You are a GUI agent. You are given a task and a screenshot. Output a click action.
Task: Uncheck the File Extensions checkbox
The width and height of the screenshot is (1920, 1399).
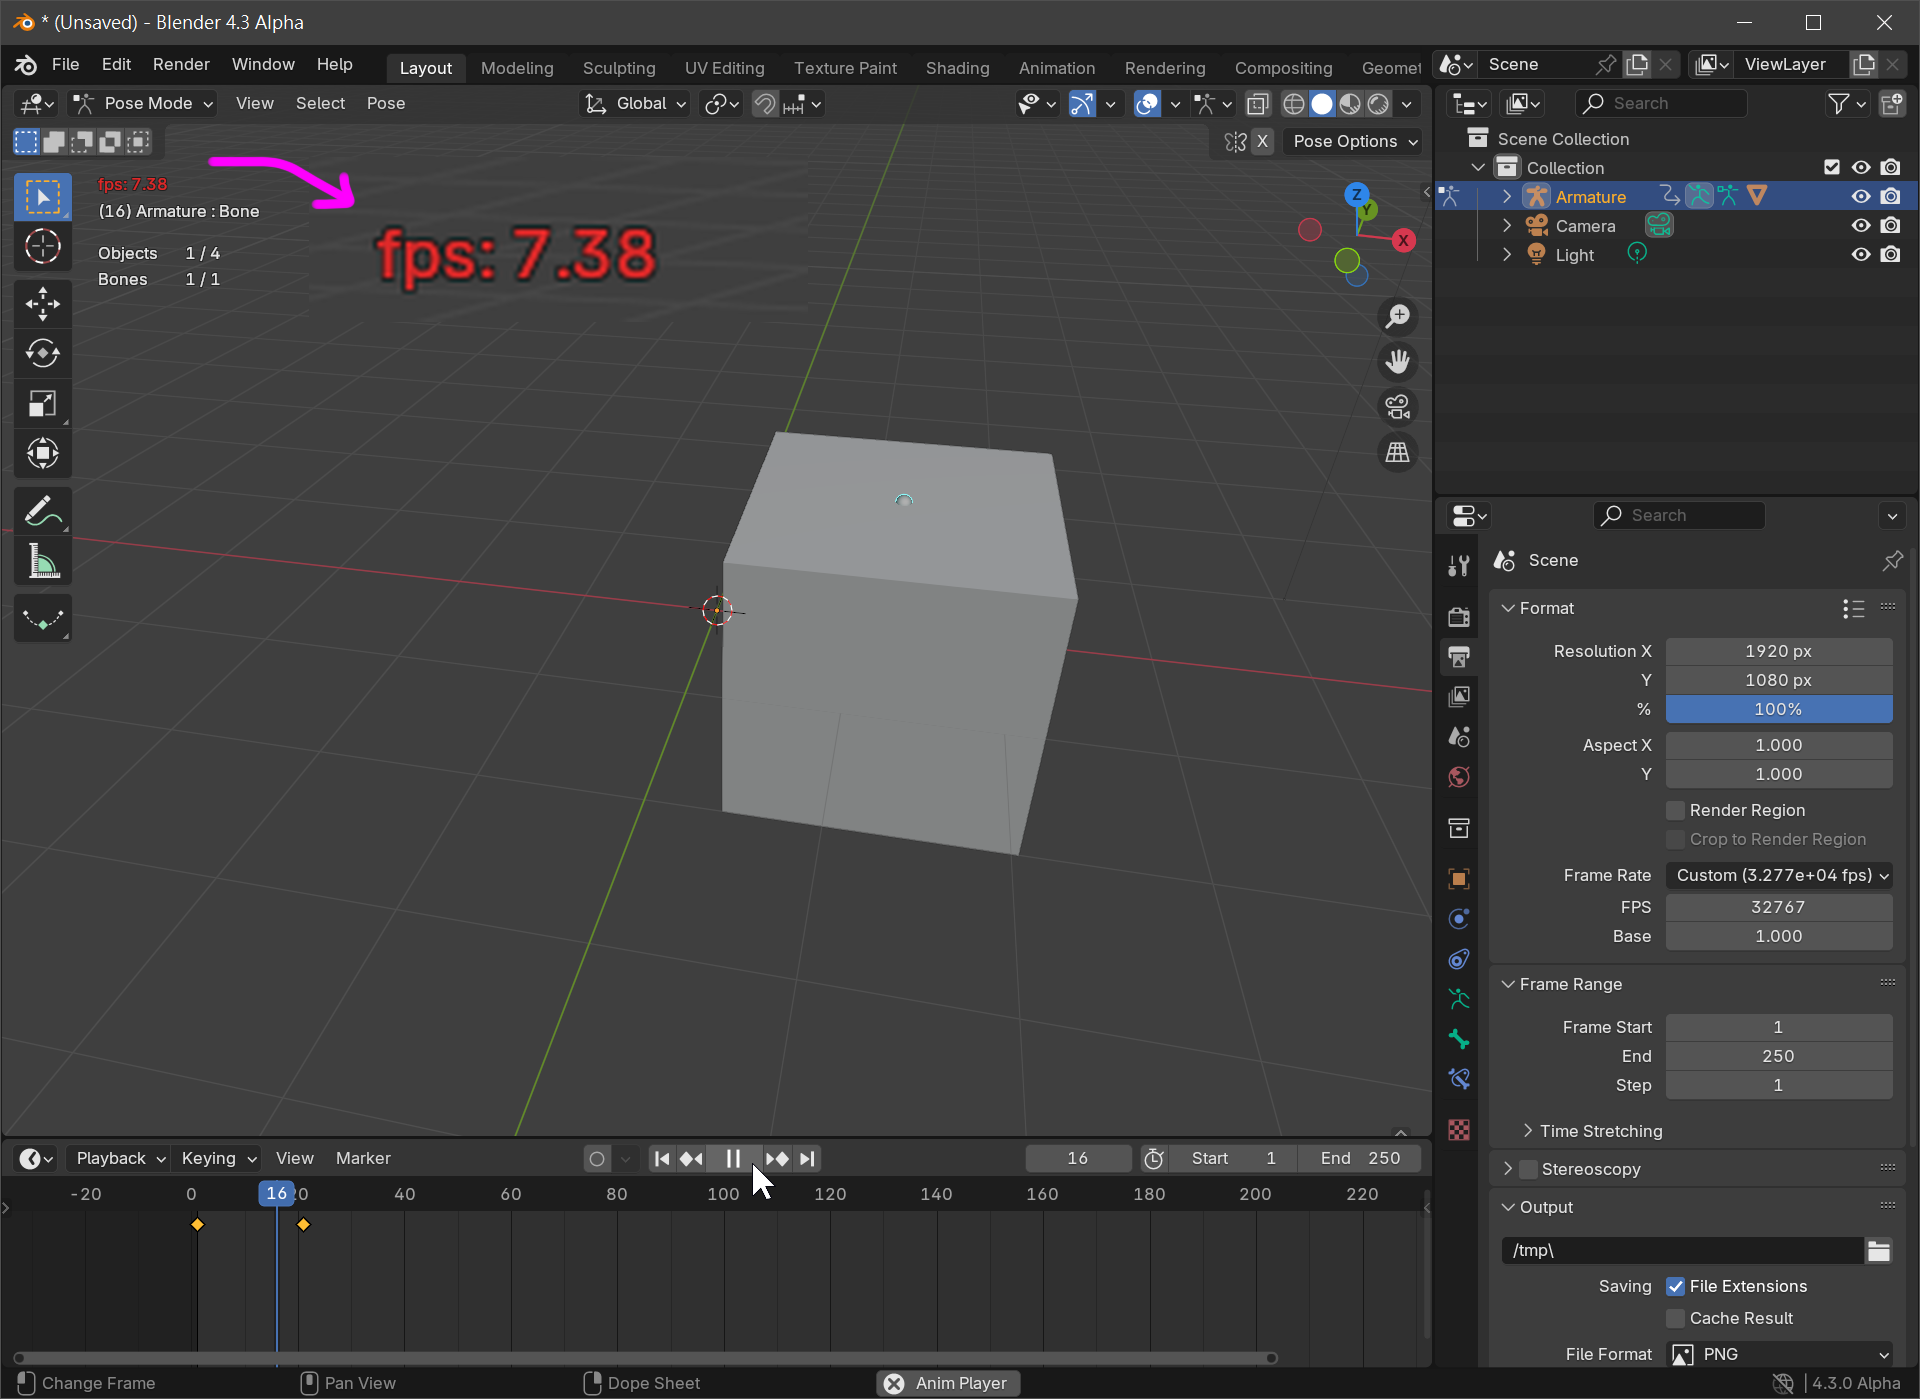coord(1675,1286)
